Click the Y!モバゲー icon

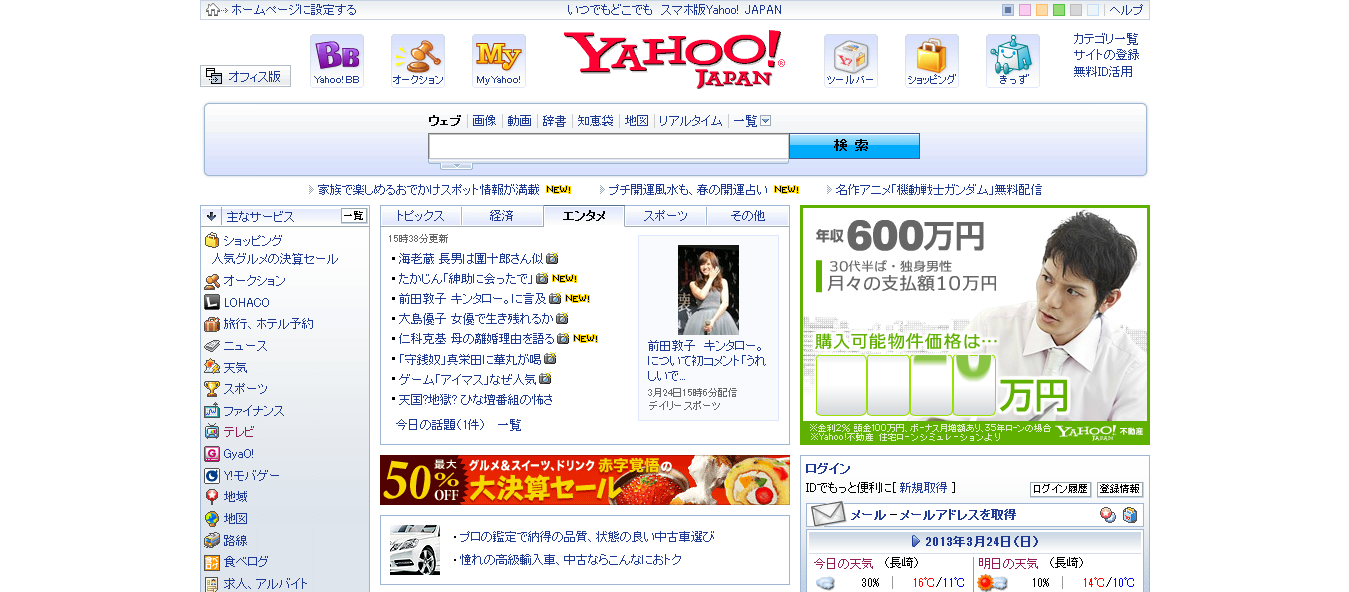(212, 476)
